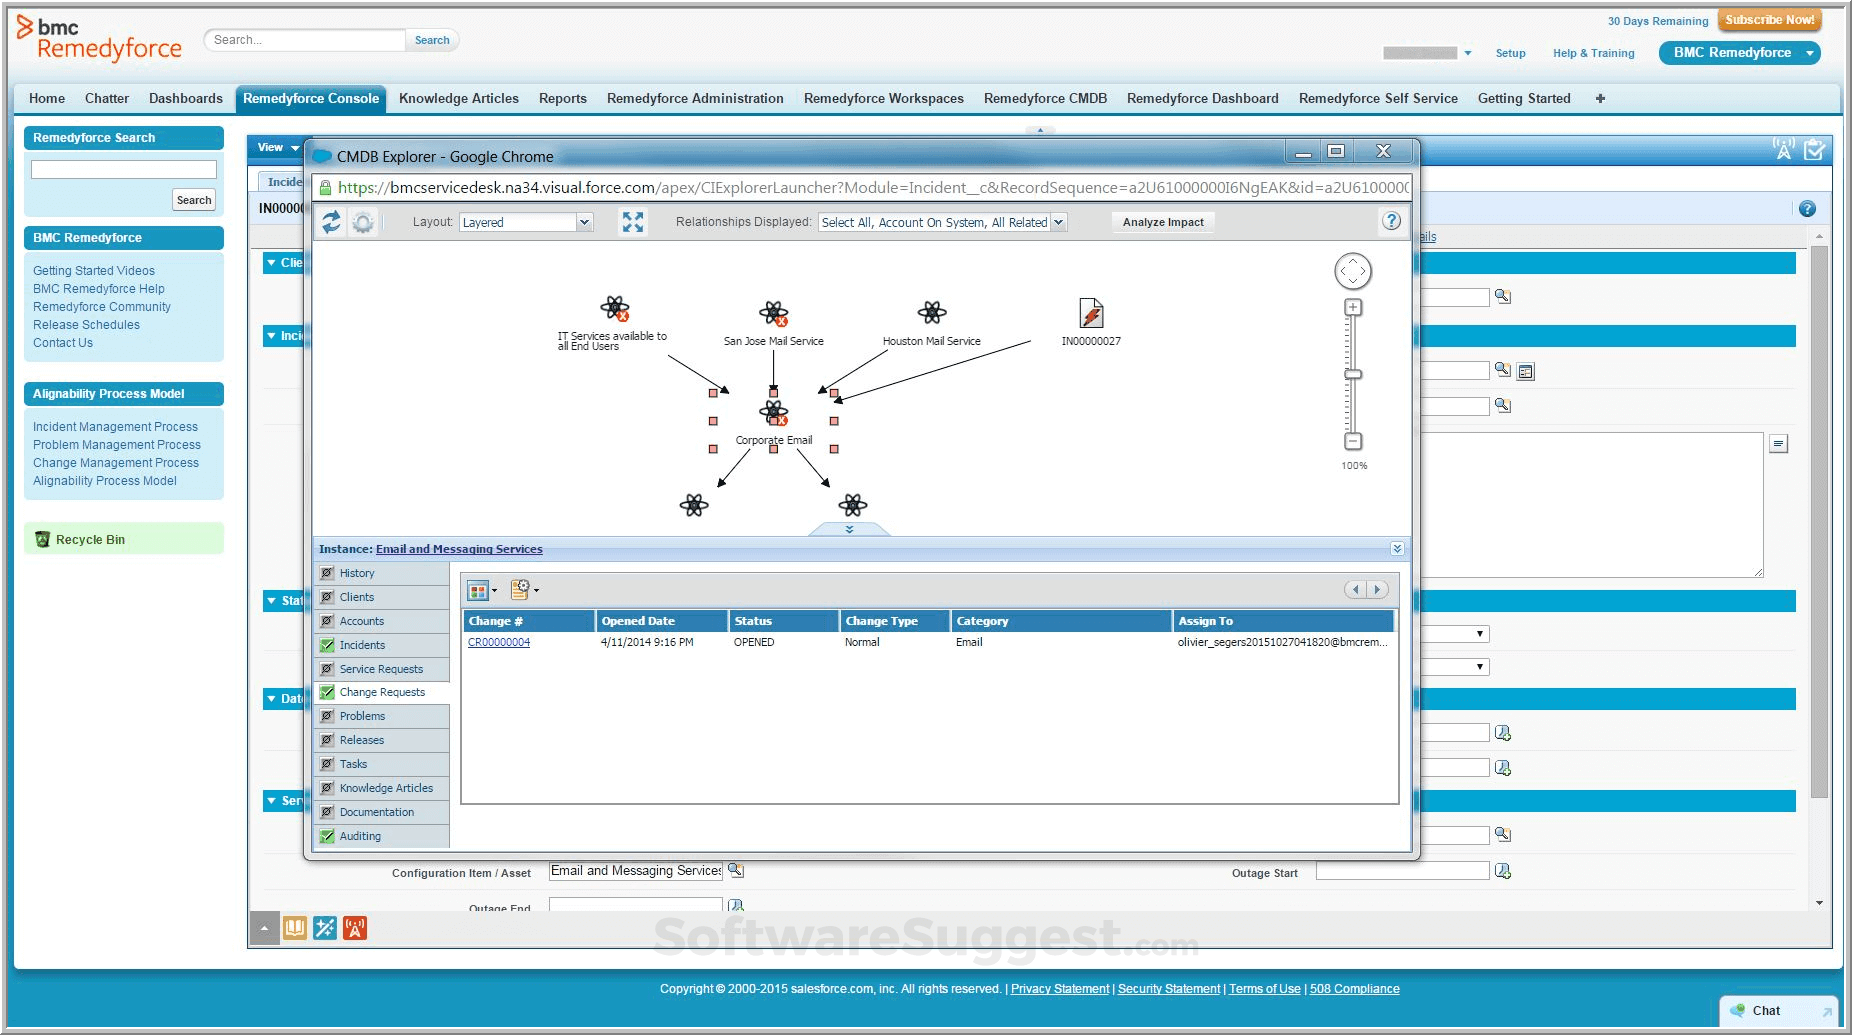Click the incident form vertical scrollbar
Viewport: 1852px width, 1035px height.
click(1819, 520)
